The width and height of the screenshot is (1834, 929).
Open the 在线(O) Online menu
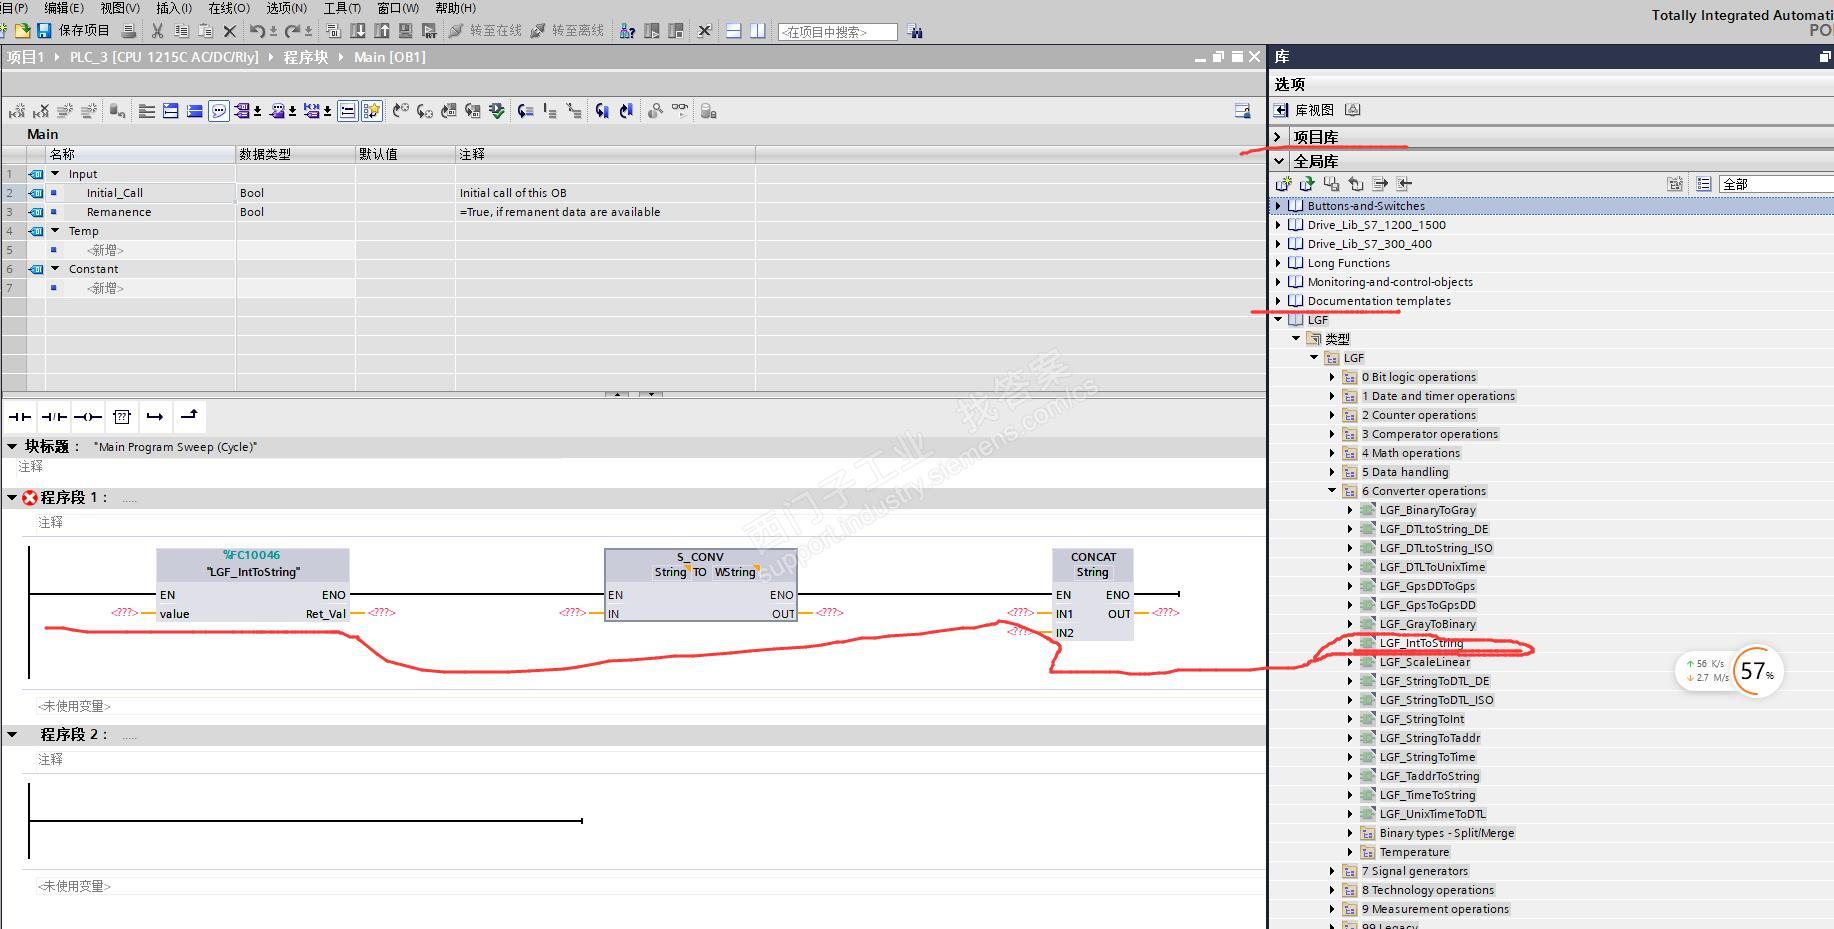229,8
